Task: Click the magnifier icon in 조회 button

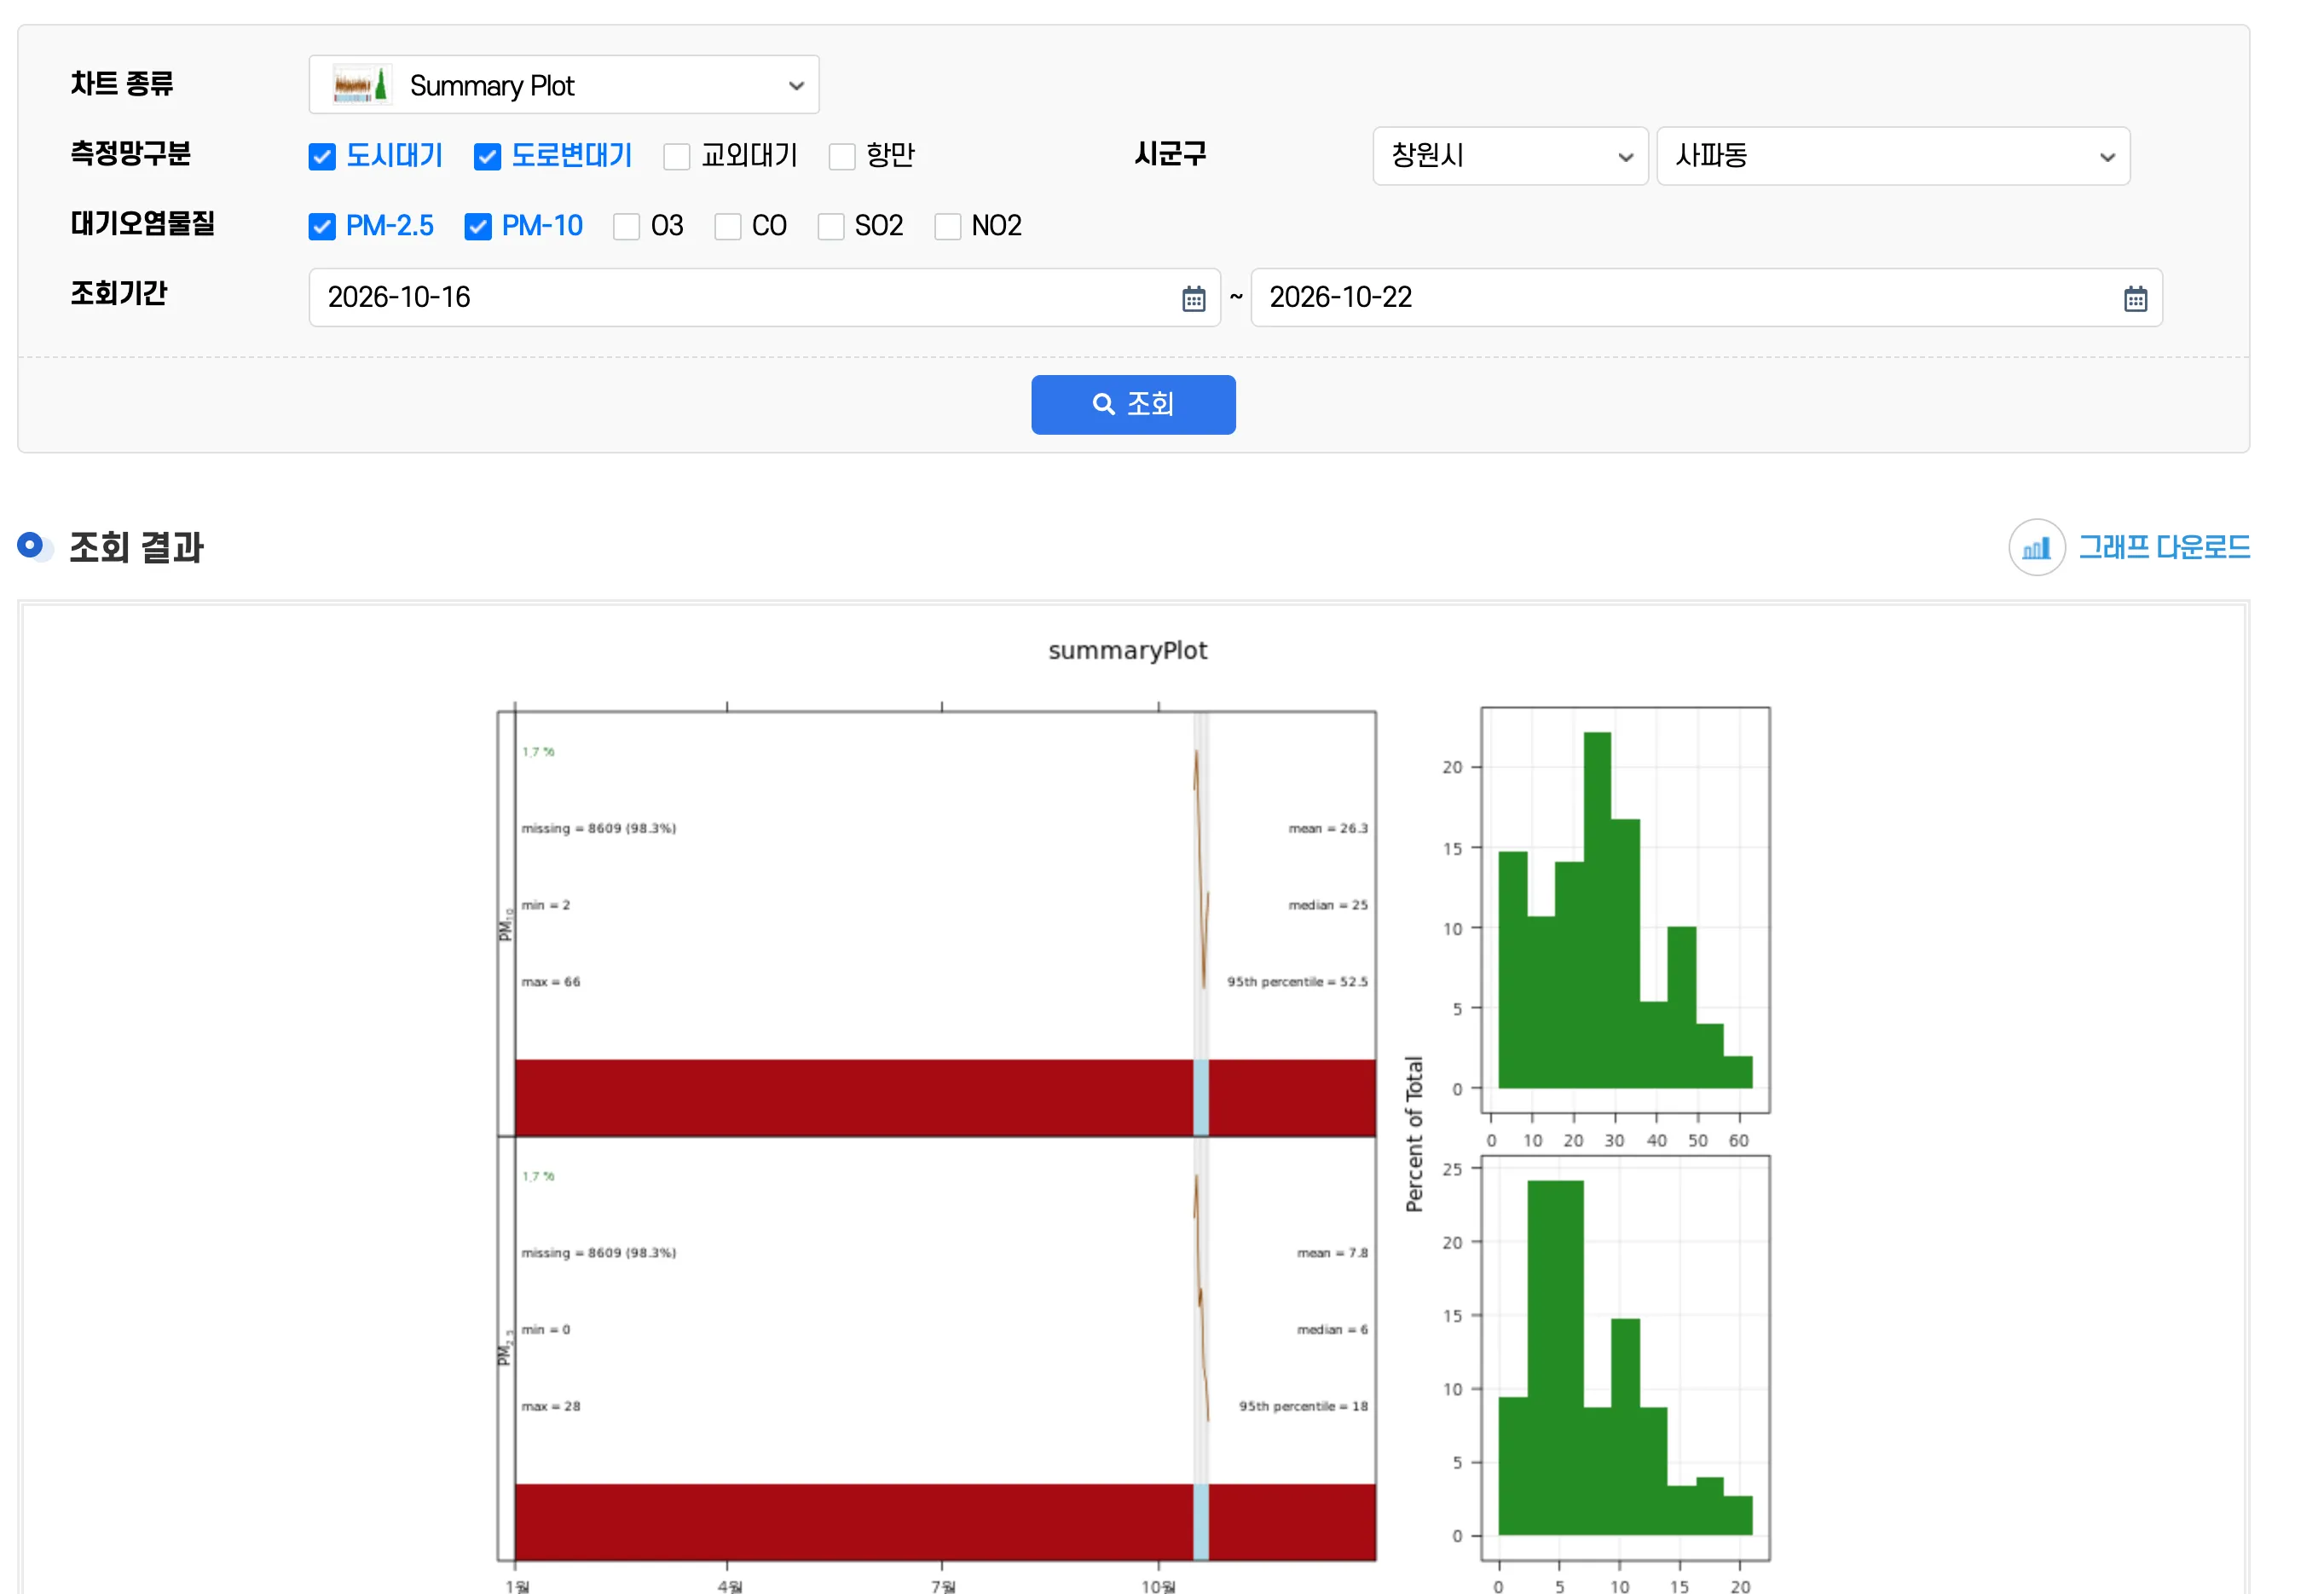Action: click(x=1103, y=404)
